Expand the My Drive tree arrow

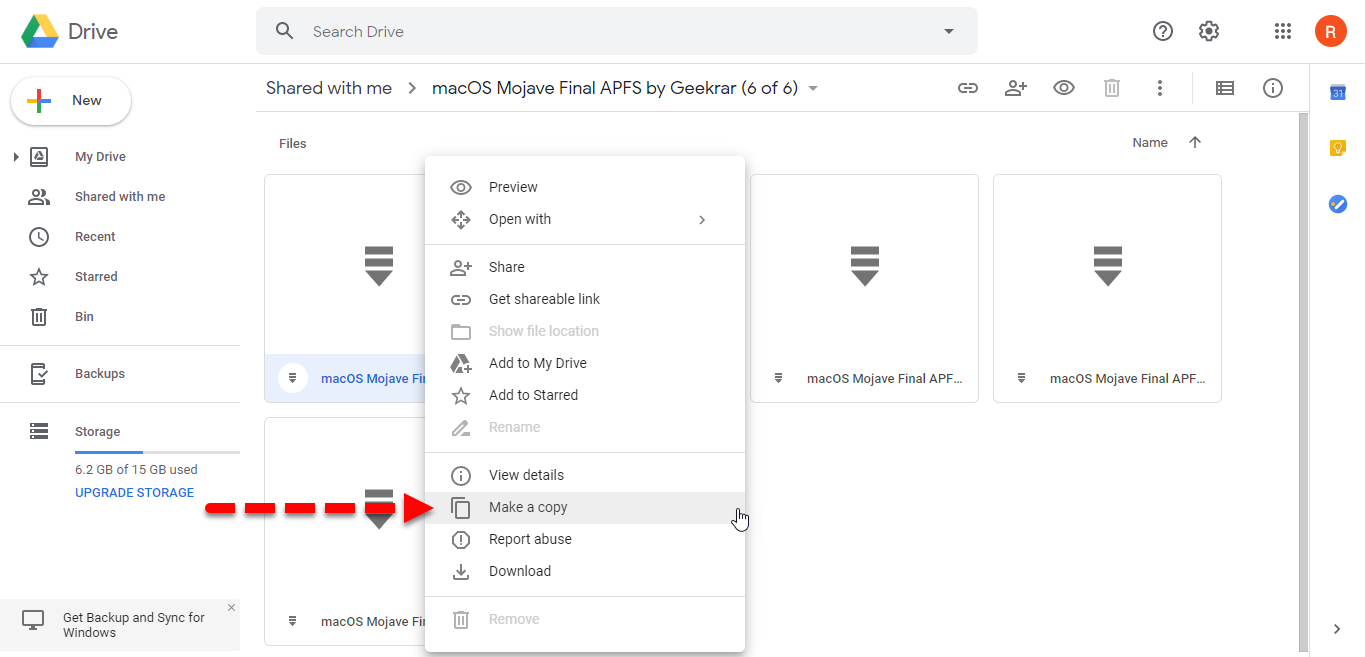16,157
